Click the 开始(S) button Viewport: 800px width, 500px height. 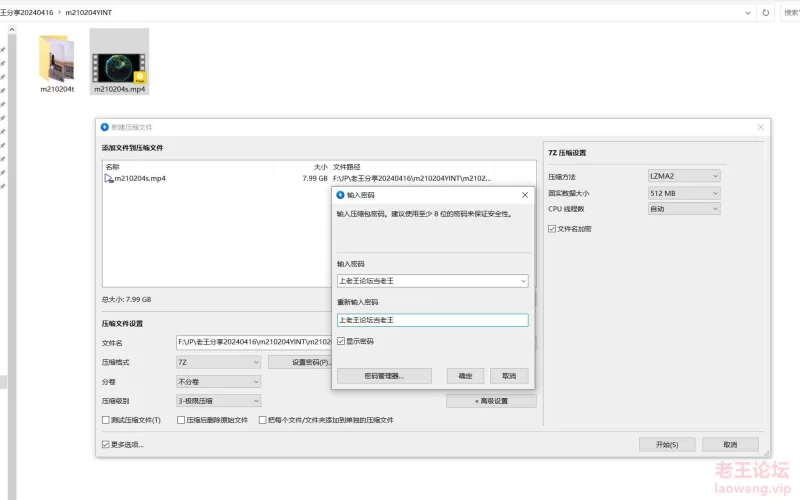tap(667, 444)
